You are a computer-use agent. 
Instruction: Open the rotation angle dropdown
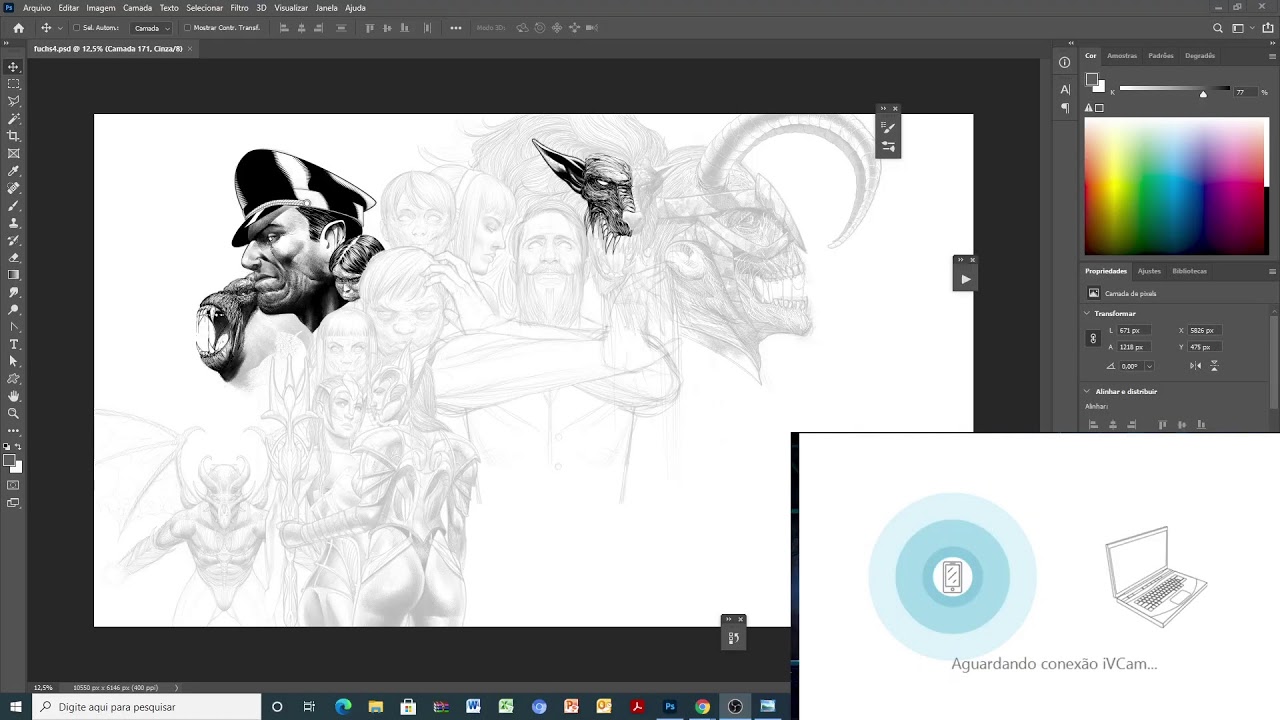[1149, 366]
